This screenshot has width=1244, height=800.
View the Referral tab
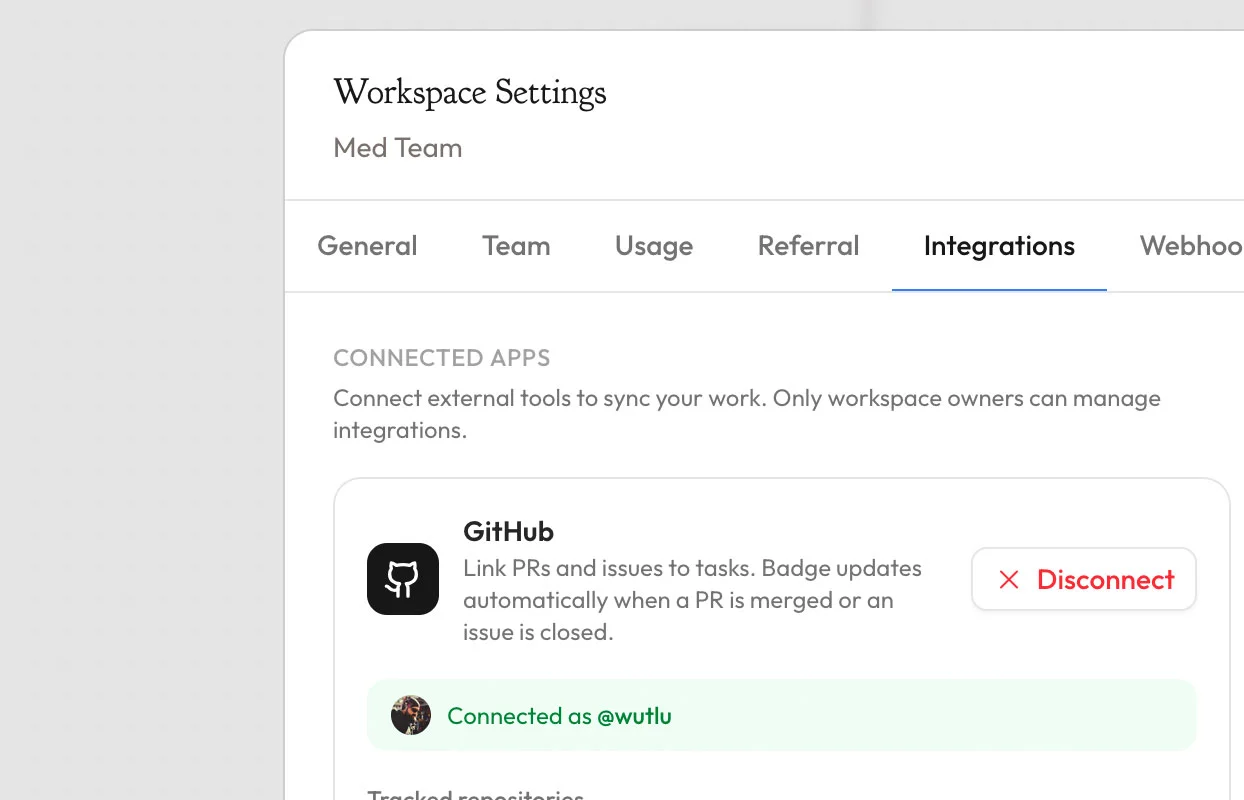point(808,246)
